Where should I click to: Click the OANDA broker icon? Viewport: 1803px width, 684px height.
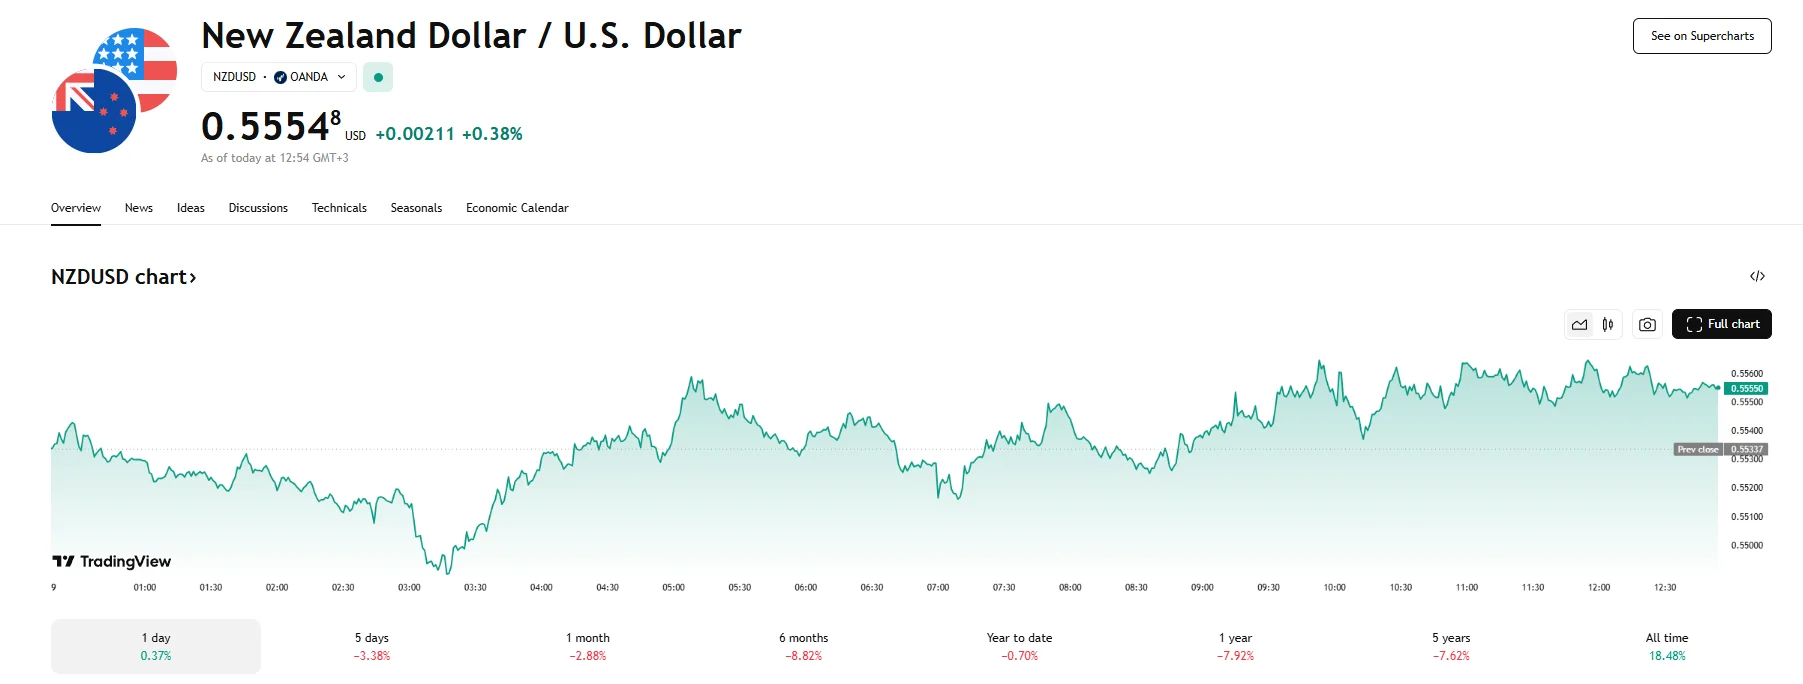click(280, 77)
